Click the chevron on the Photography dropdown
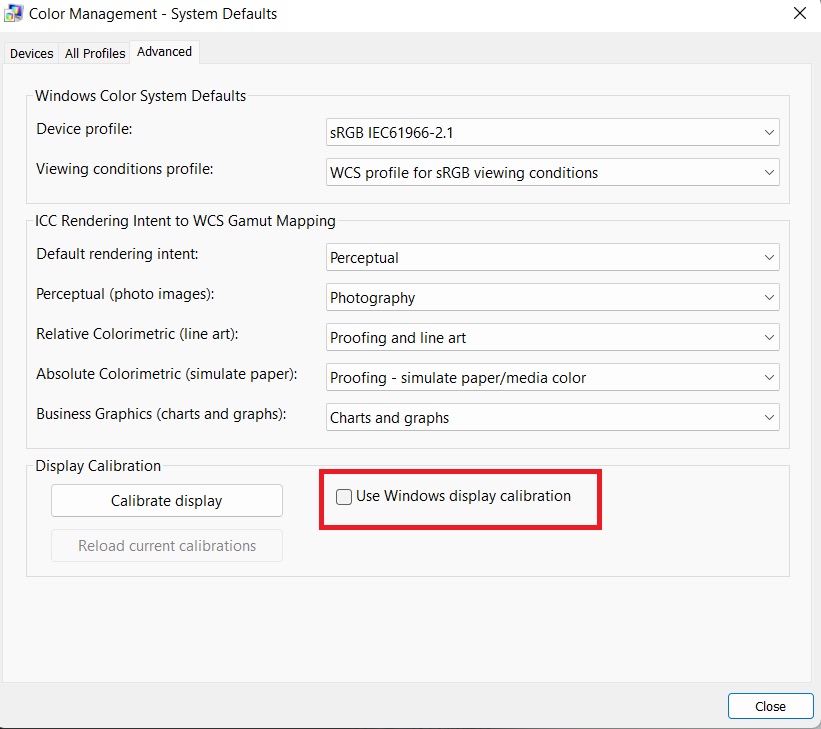821x729 pixels. click(x=769, y=297)
